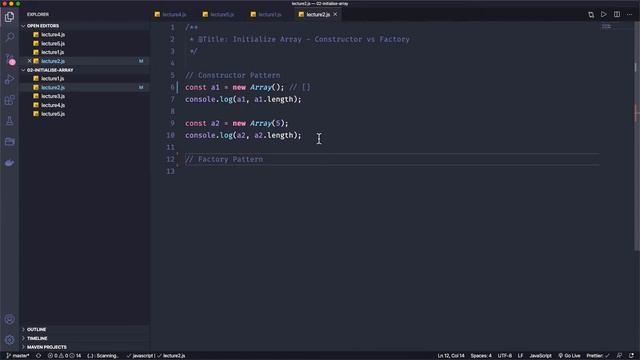Click the synchronize changes icon in status bar
This screenshot has width=640, height=360.
pyautogui.click(x=39, y=356)
